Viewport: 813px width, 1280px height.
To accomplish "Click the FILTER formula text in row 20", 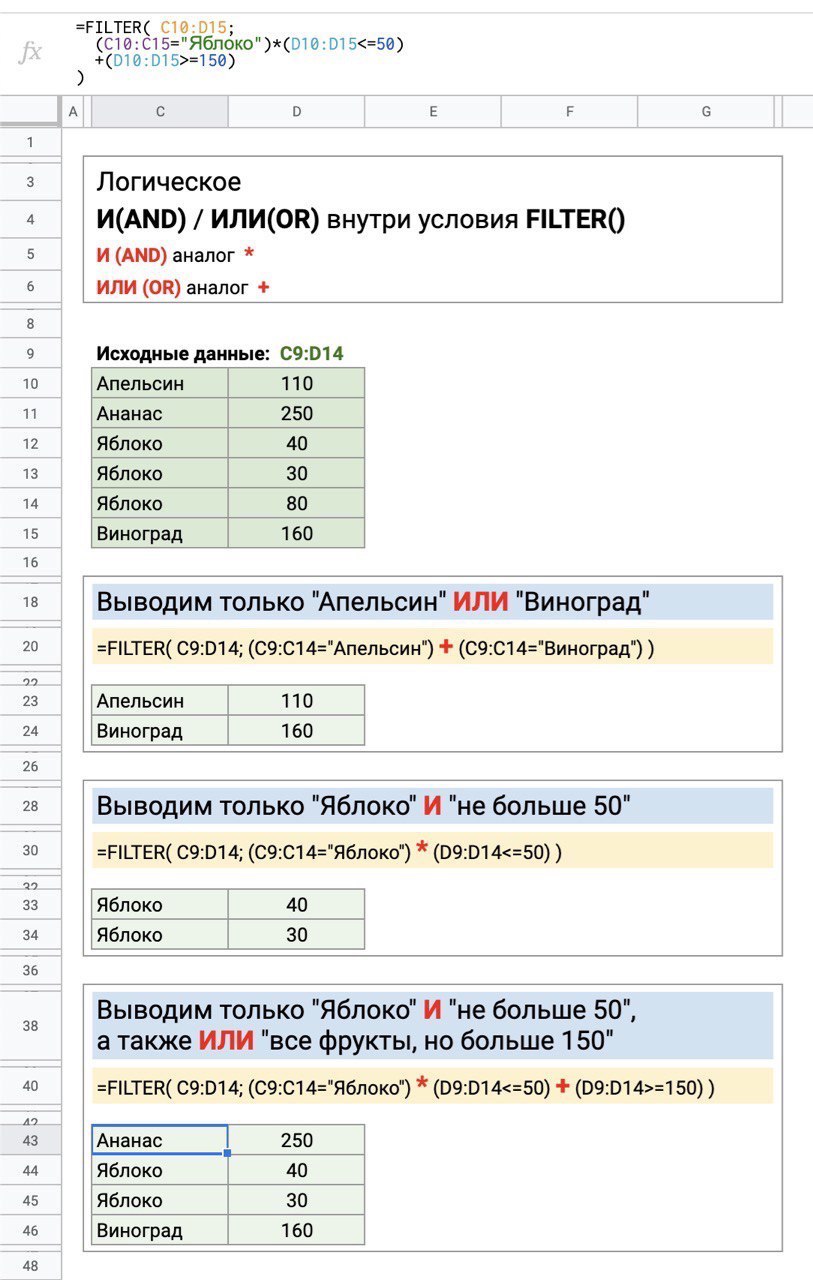I will [375, 647].
